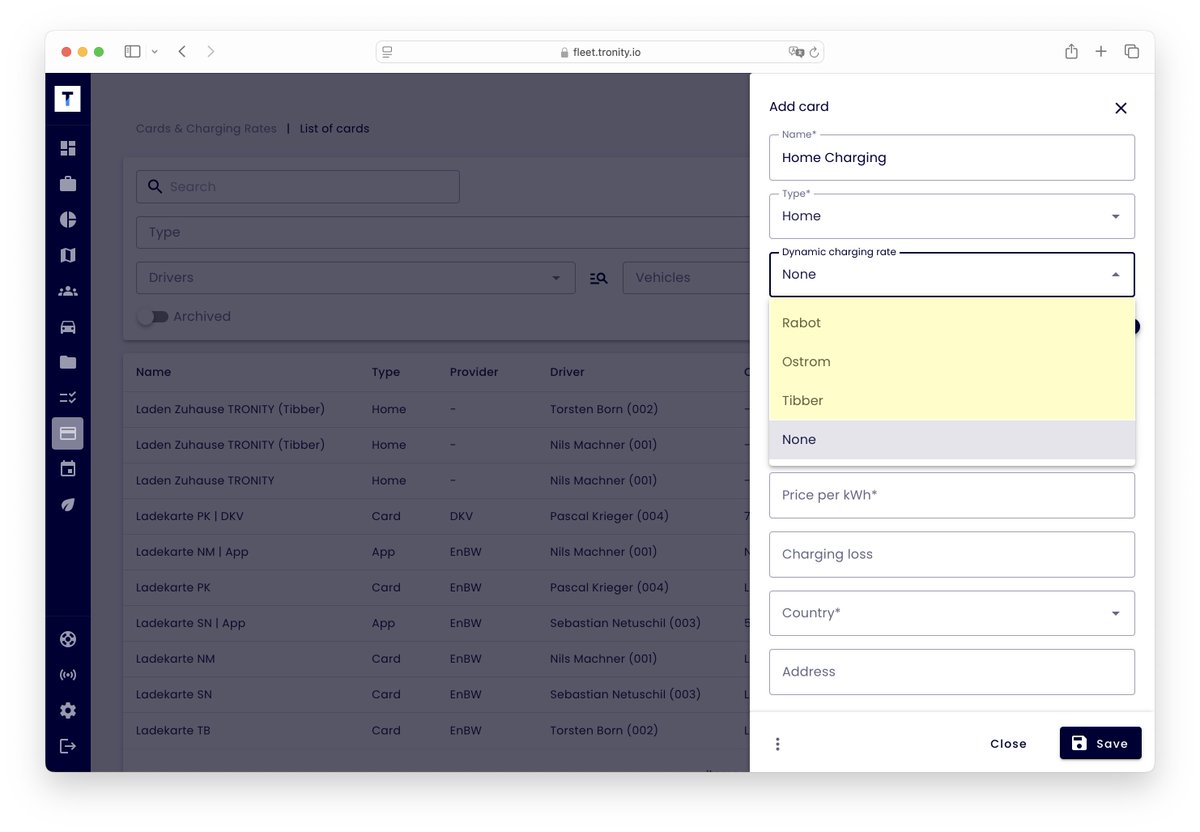Viewport: 1200px width, 832px height.
Task: Save the new card
Action: tap(1100, 743)
